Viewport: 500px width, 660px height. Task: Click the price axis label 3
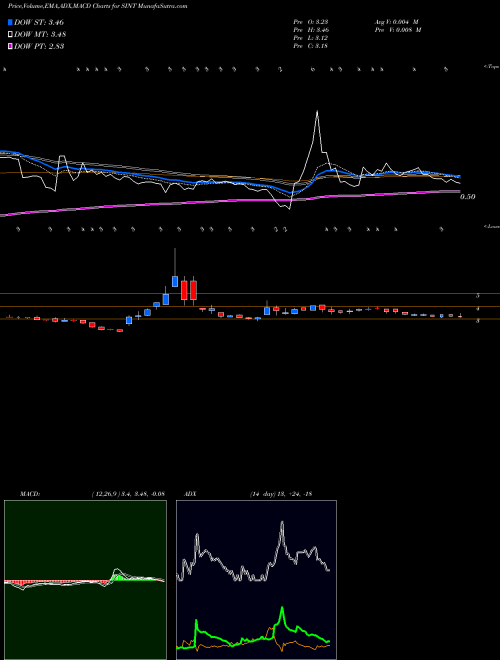478,321
